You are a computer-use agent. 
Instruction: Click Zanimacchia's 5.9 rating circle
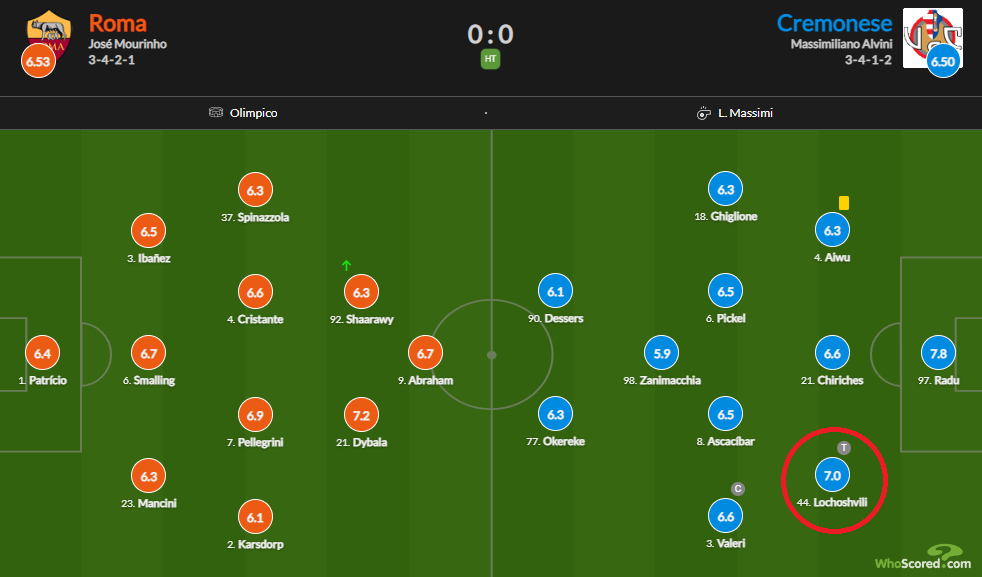pyautogui.click(x=662, y=353)
